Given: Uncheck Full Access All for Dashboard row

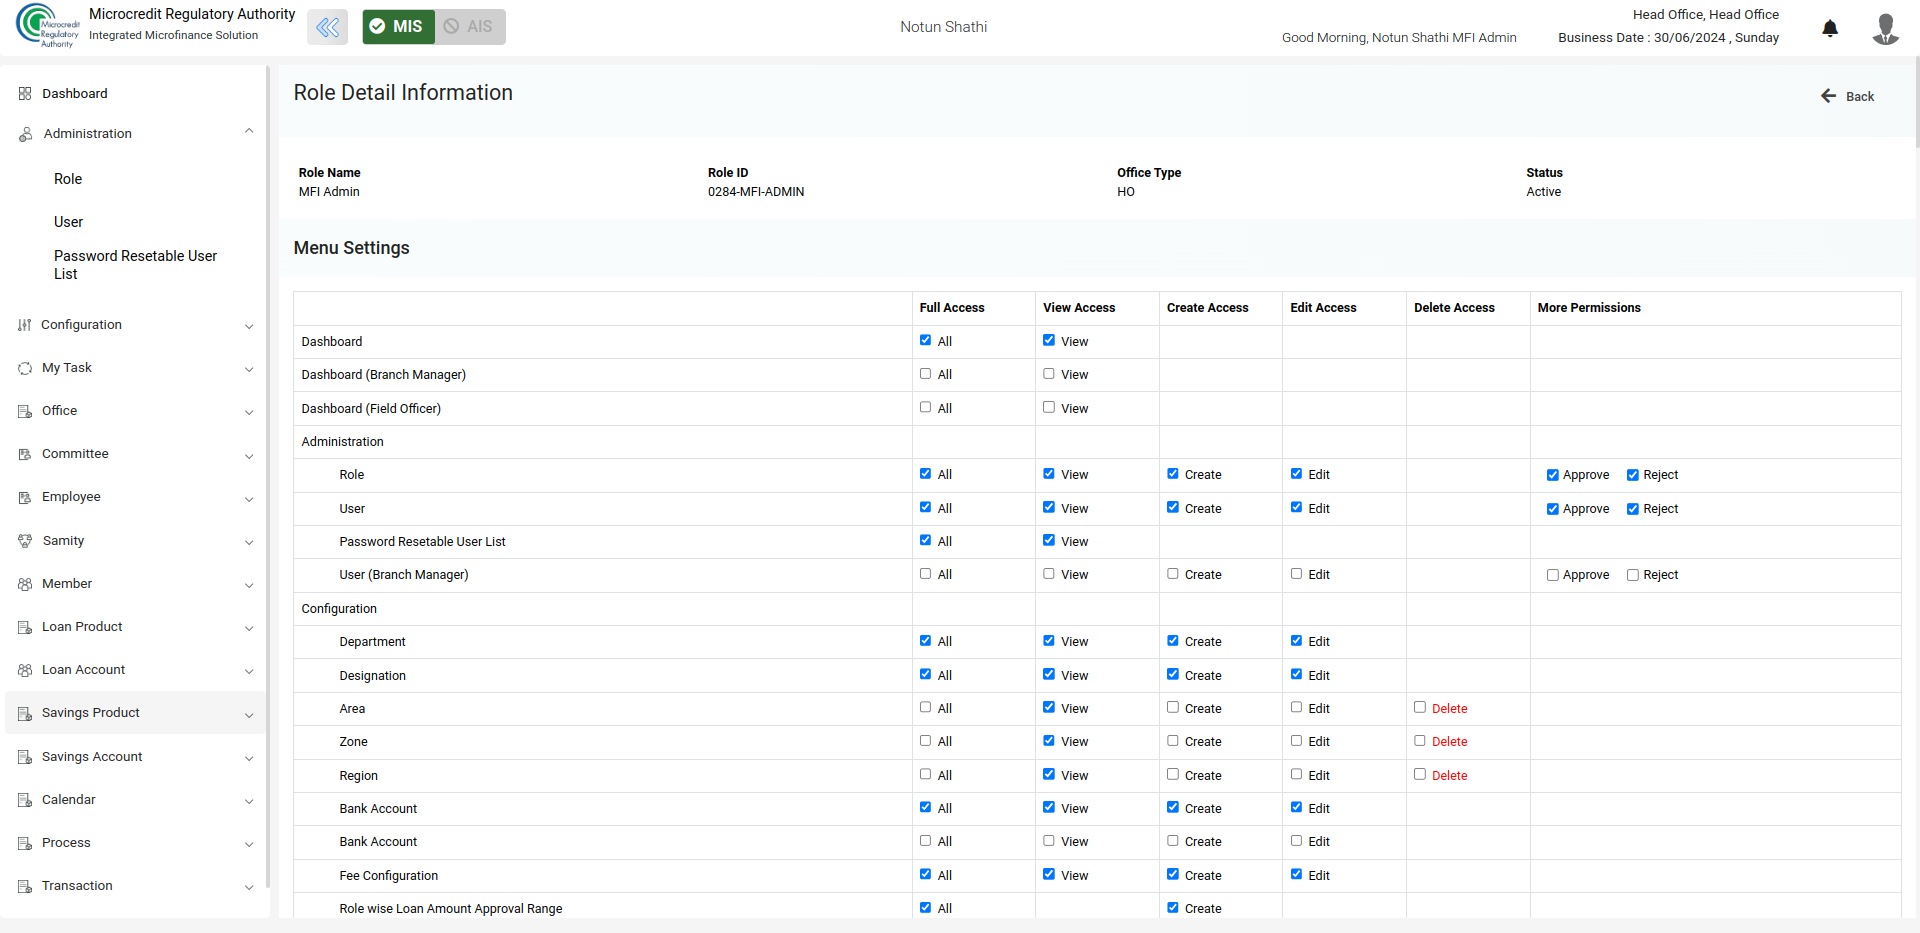Looking at the screenshot, I should (x=926, y=341).
